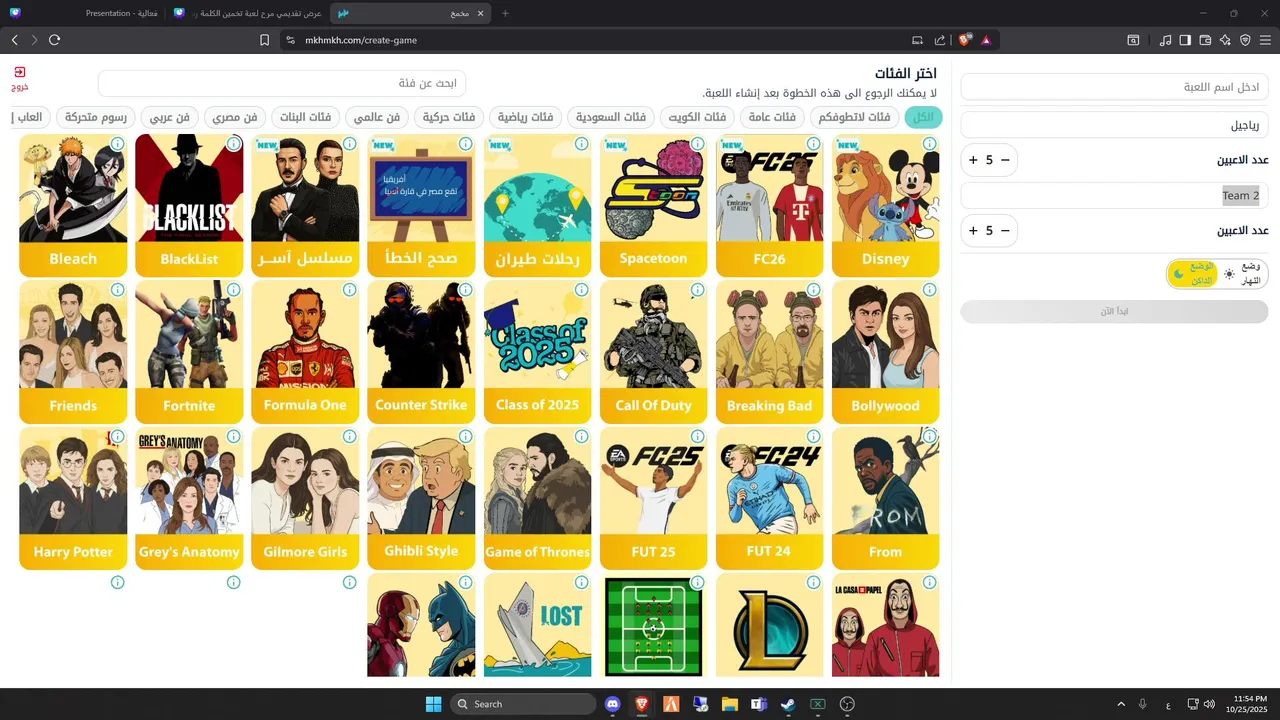Toggle browser sidebar panel icon
The image size is (1280, 720).
(1185, 40)
